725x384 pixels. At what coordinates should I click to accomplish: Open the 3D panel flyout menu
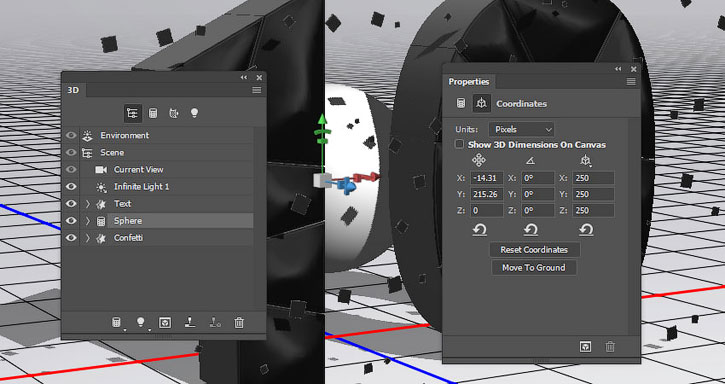pos(257,90)
